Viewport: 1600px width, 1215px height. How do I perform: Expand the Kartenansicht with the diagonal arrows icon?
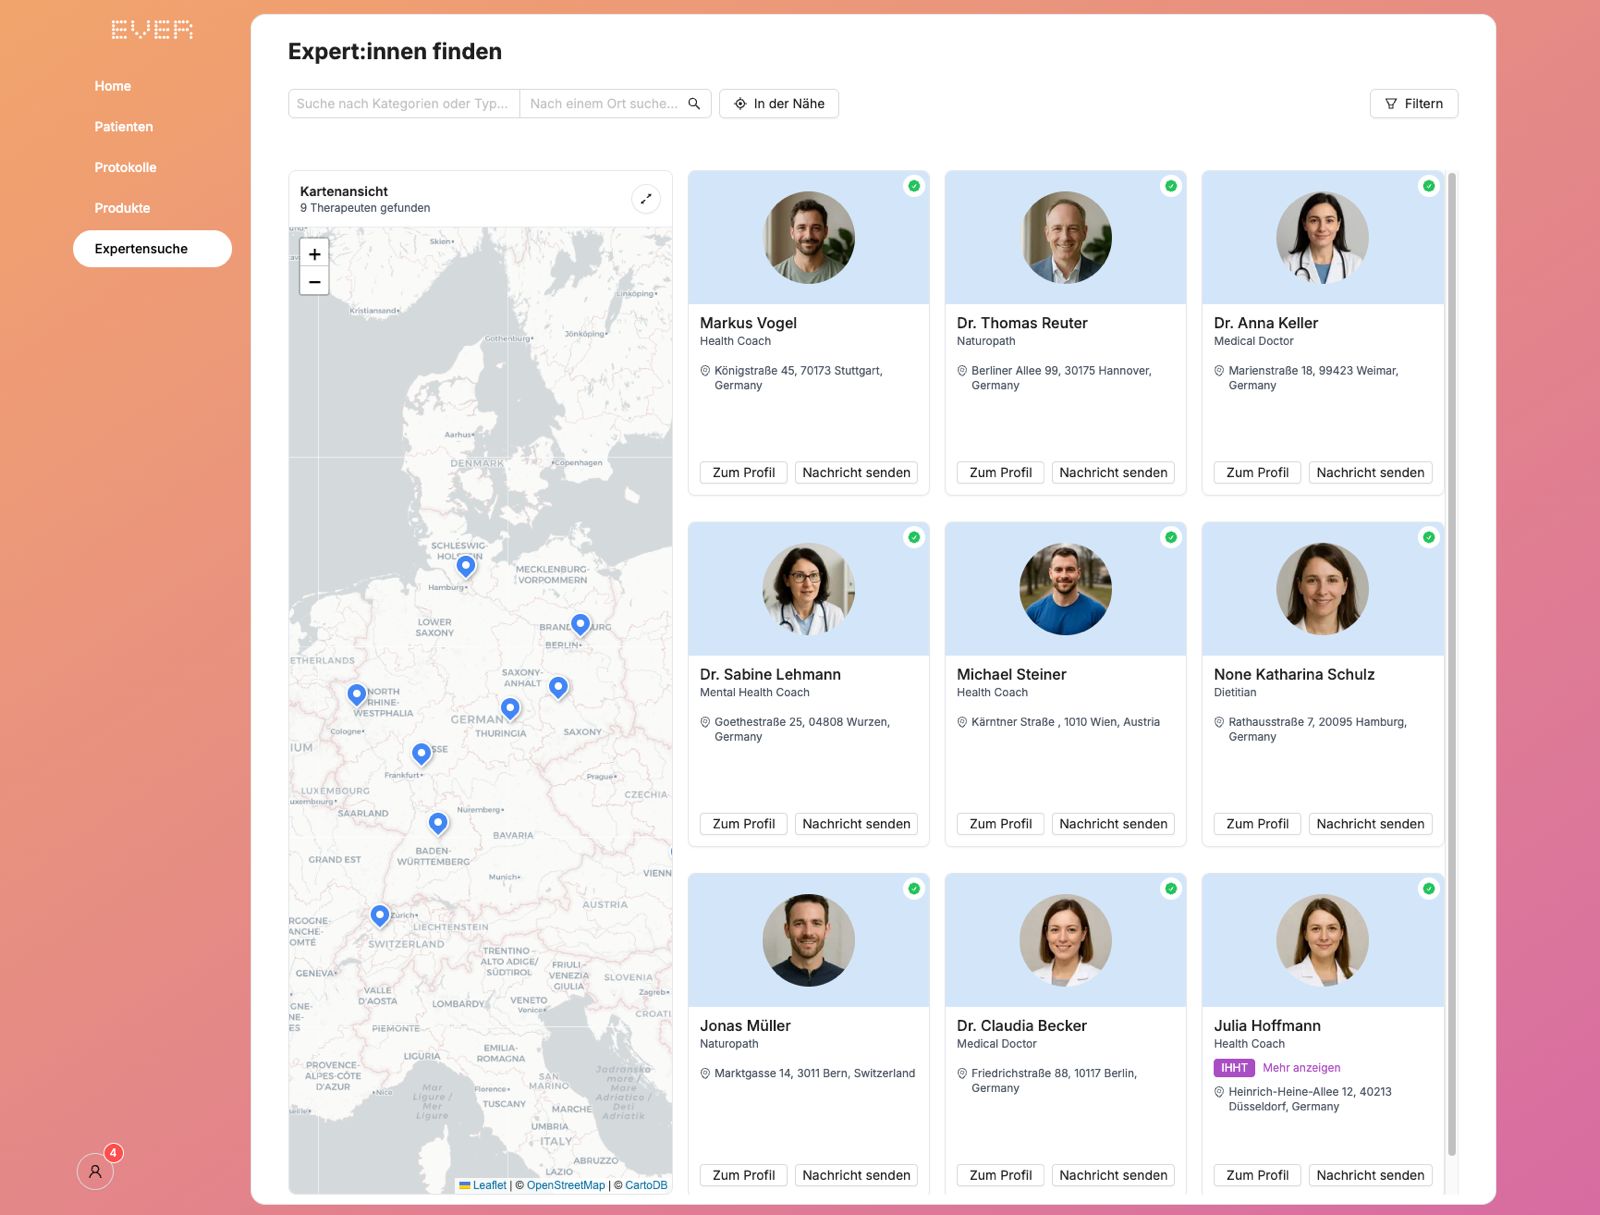[x=646, y=198]
